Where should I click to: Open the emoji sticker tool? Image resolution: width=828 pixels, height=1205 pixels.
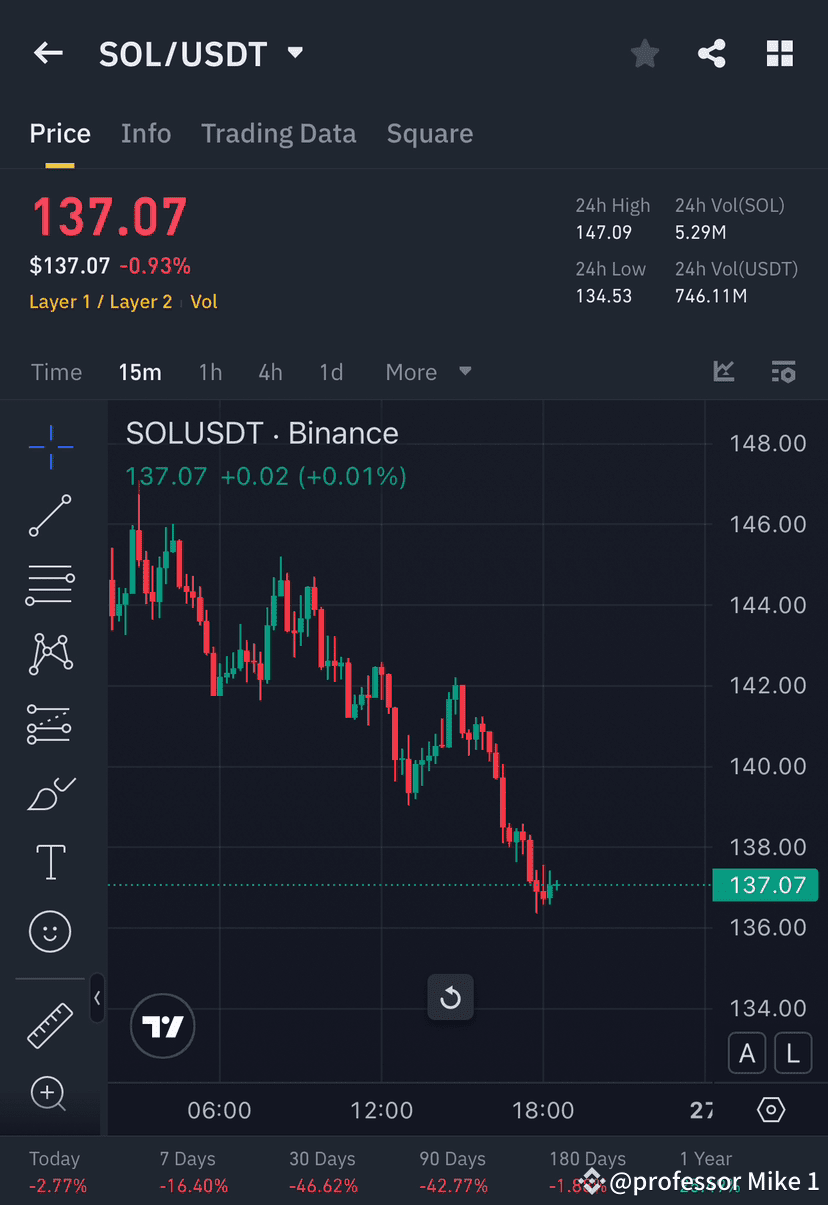(49, 931)
